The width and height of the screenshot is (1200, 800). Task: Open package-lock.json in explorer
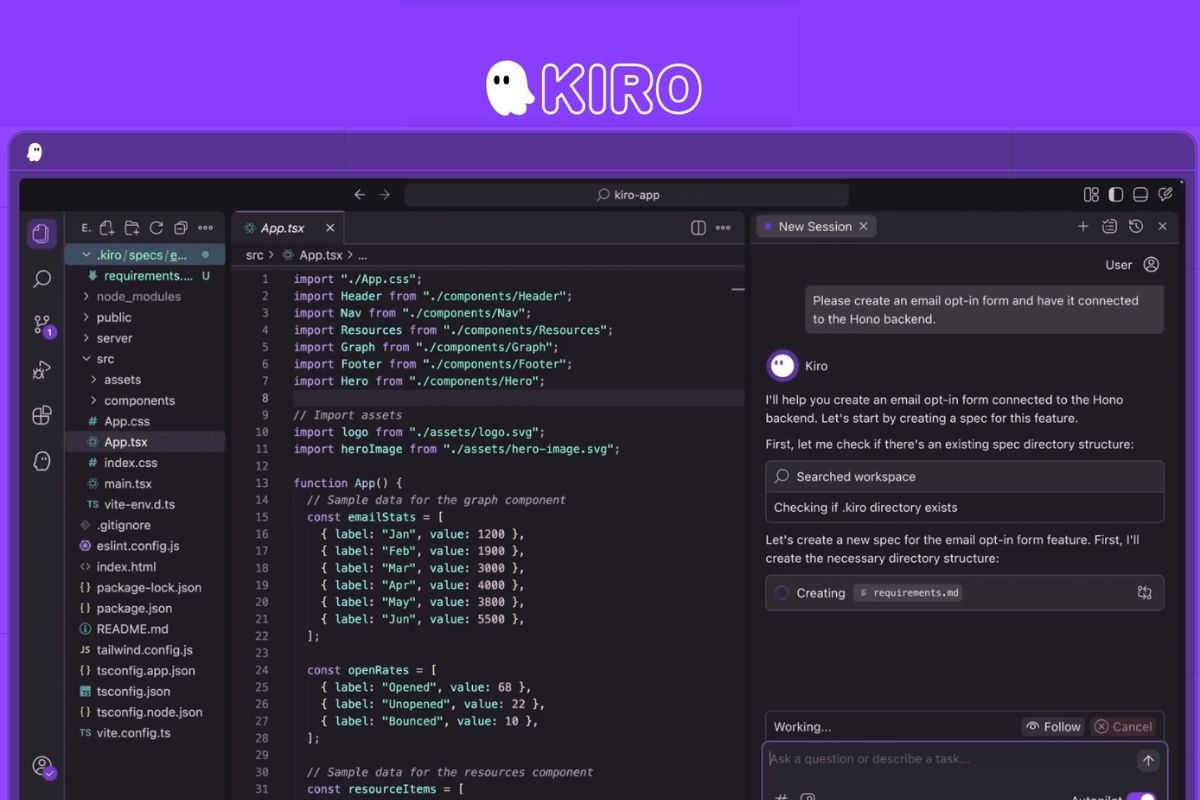pyautogui.click(x=145, y=588)
